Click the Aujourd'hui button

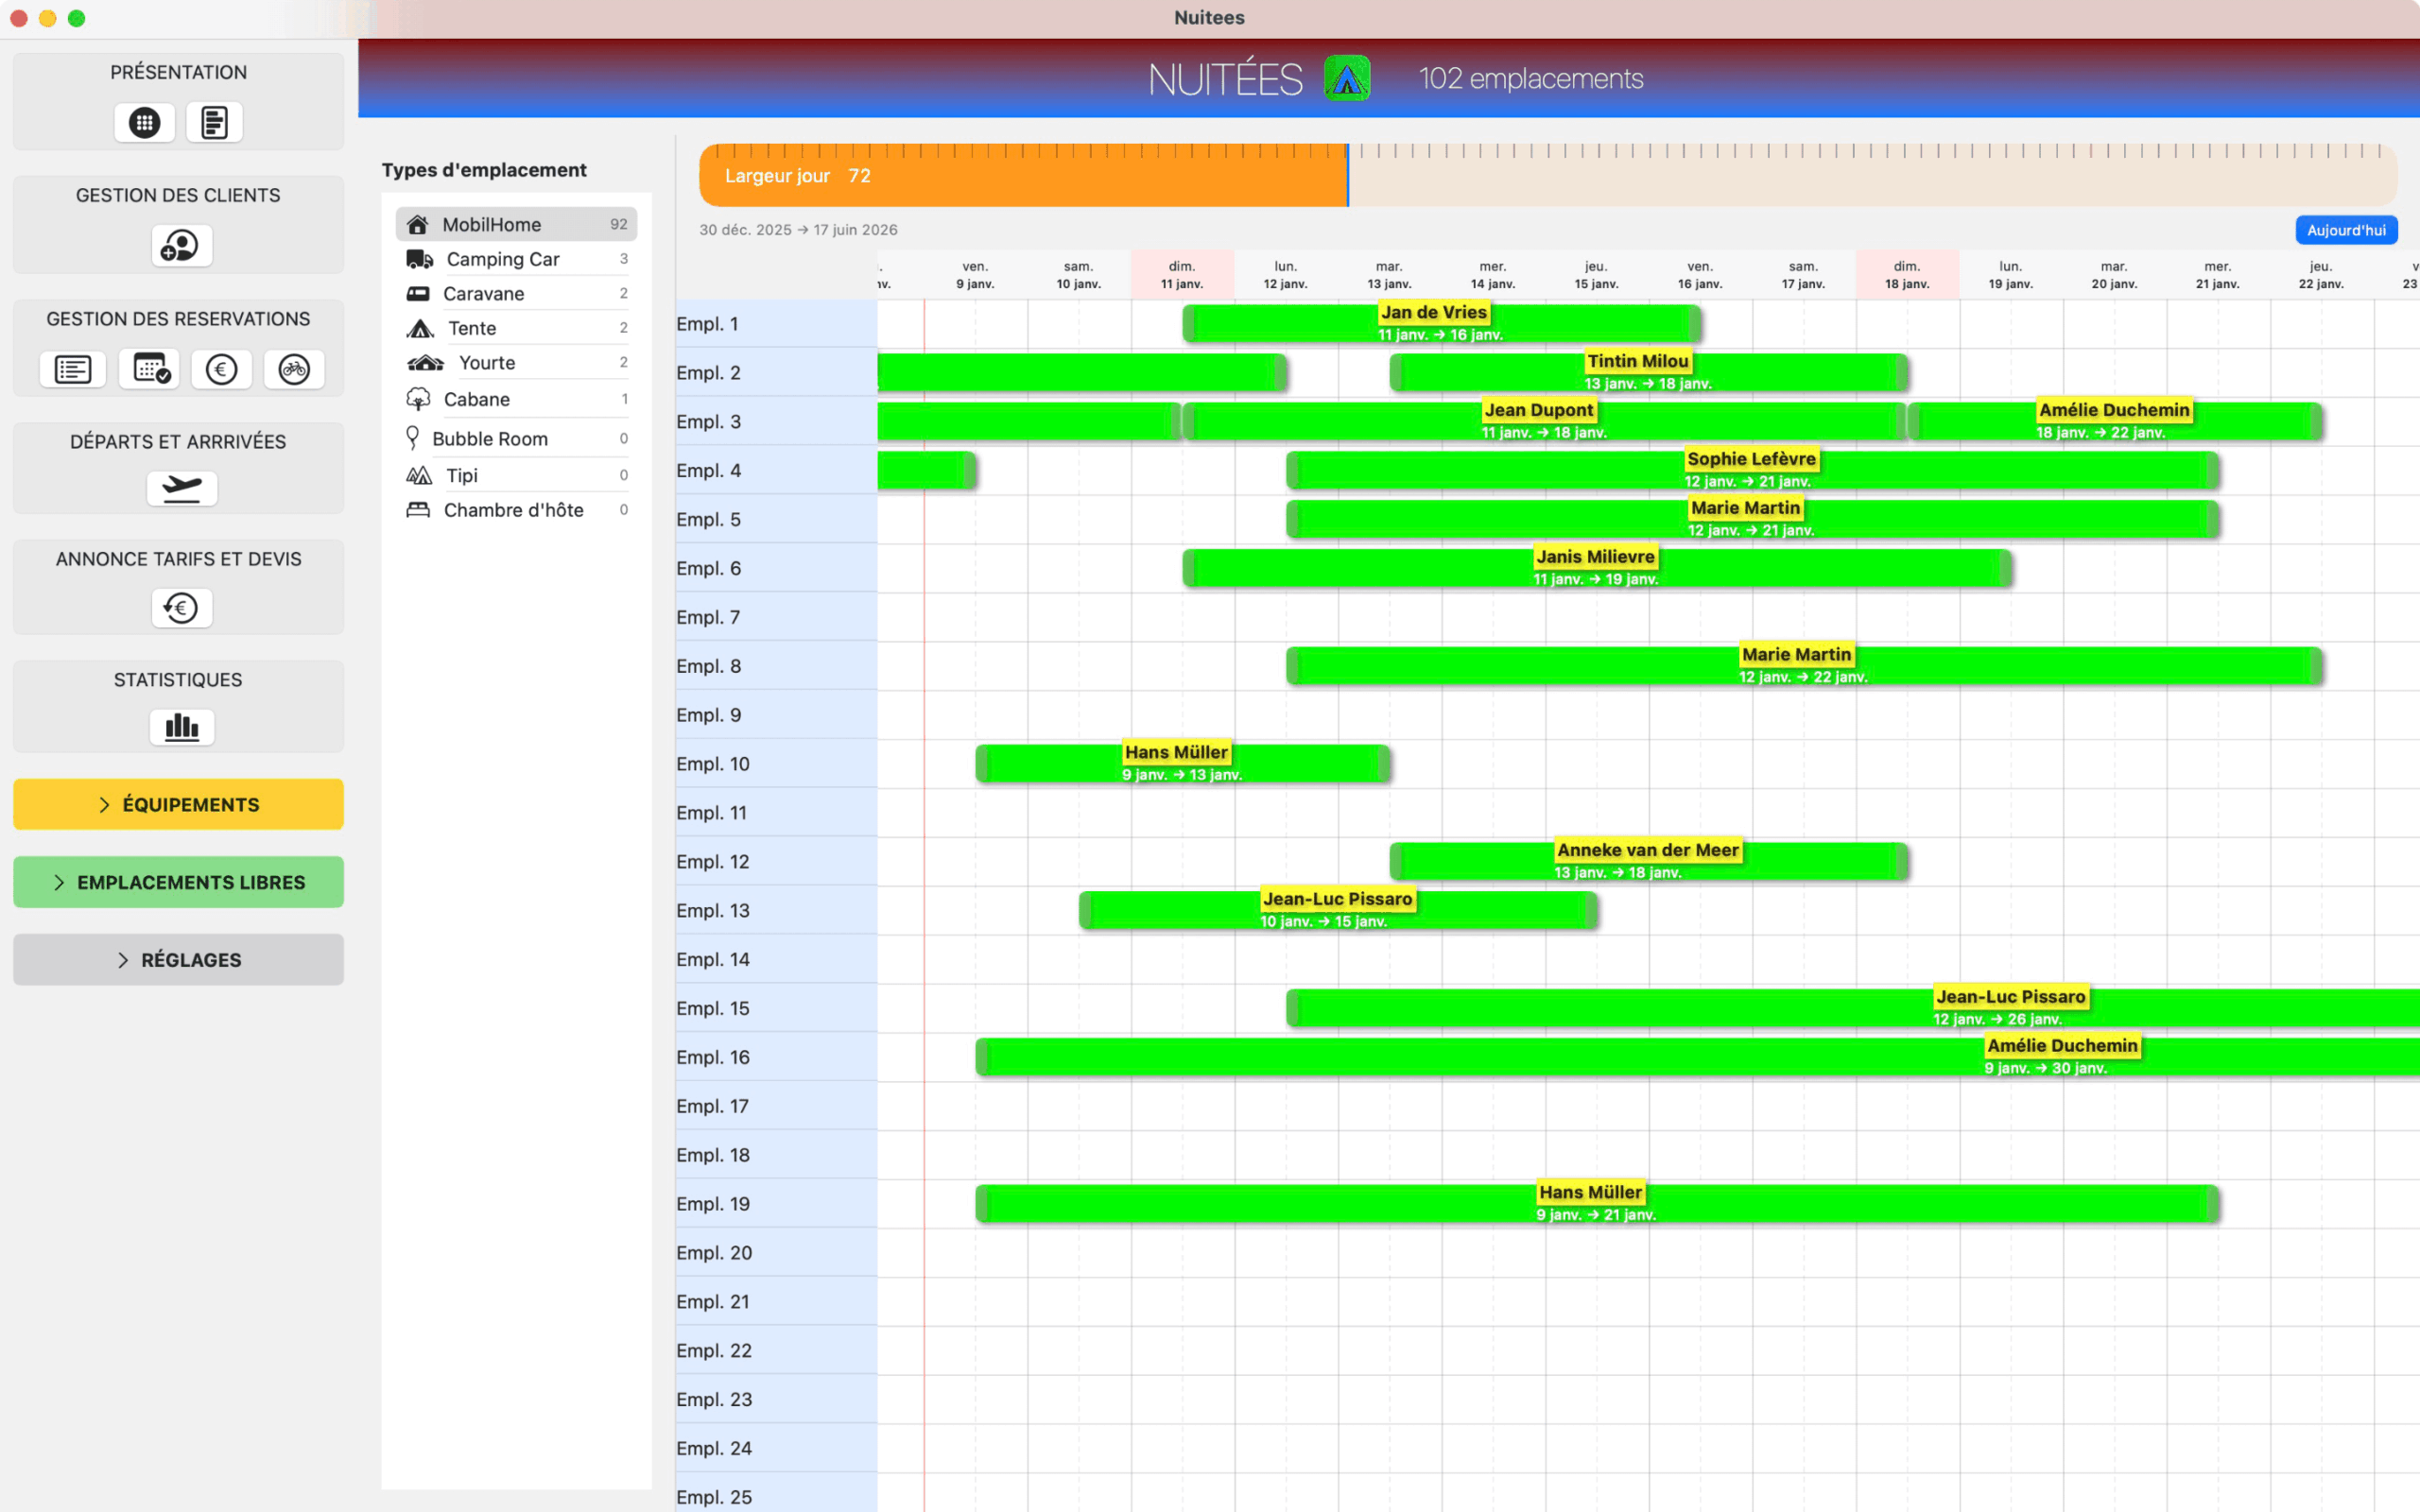[x=2345, y=229]
